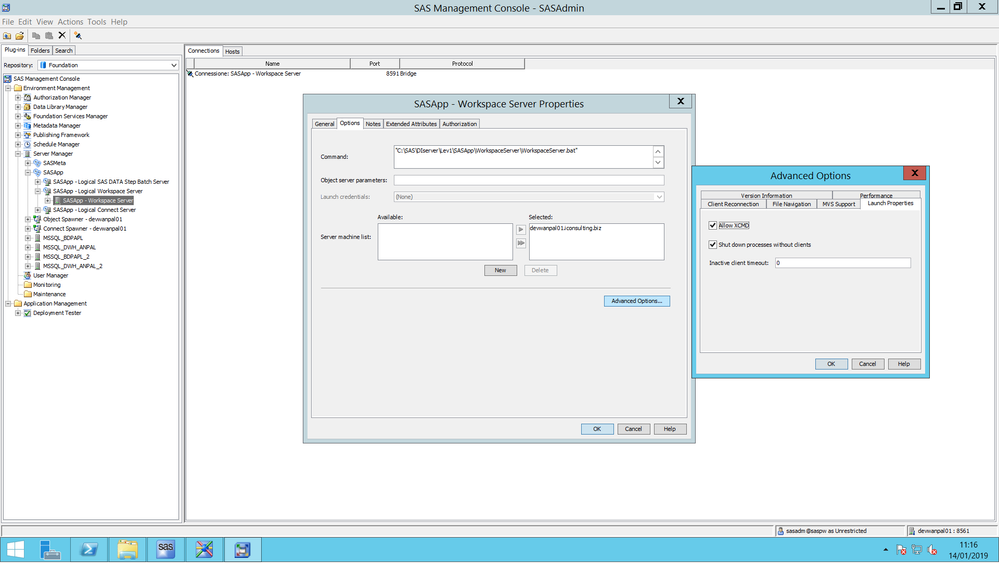Screen dimensions: 999x583
Task: Click the Publishing Framework icon
Action: pos(27,135)
